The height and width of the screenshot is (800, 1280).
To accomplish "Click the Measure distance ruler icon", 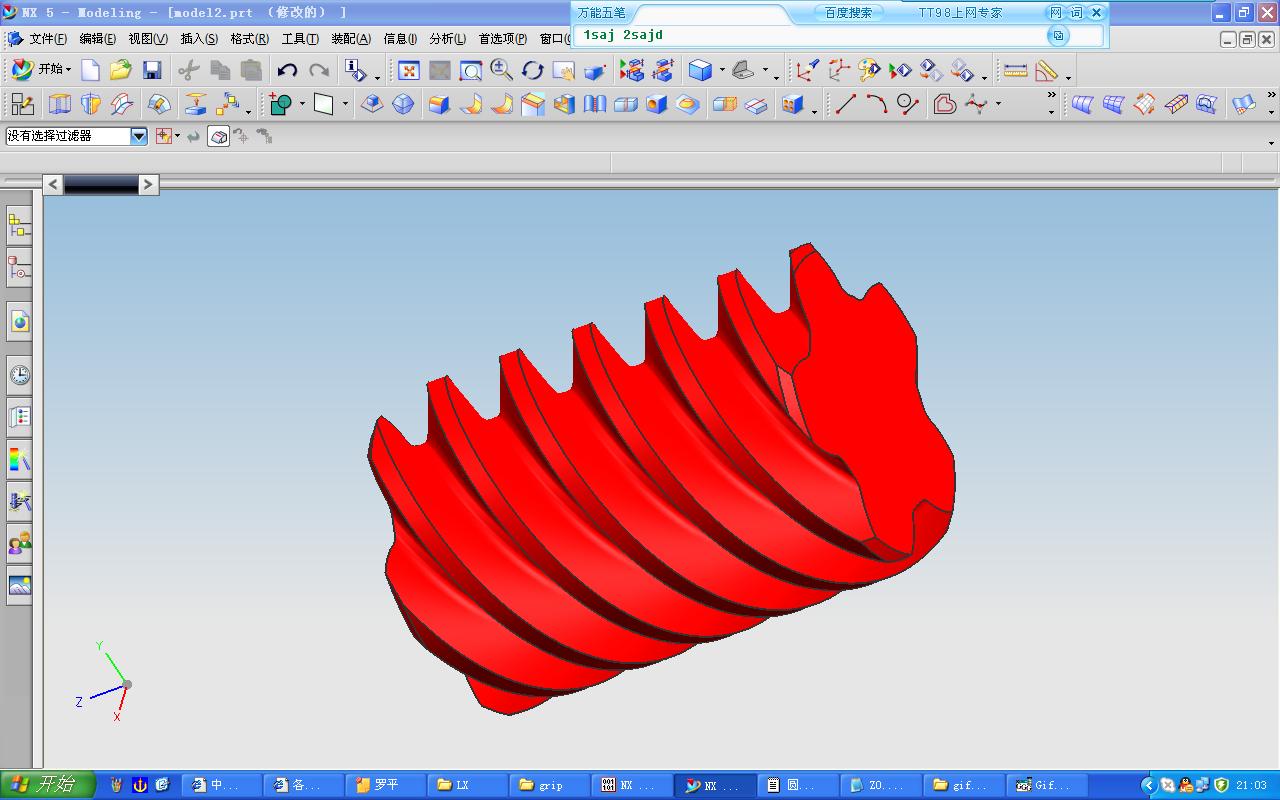I will click(1015, 70).
